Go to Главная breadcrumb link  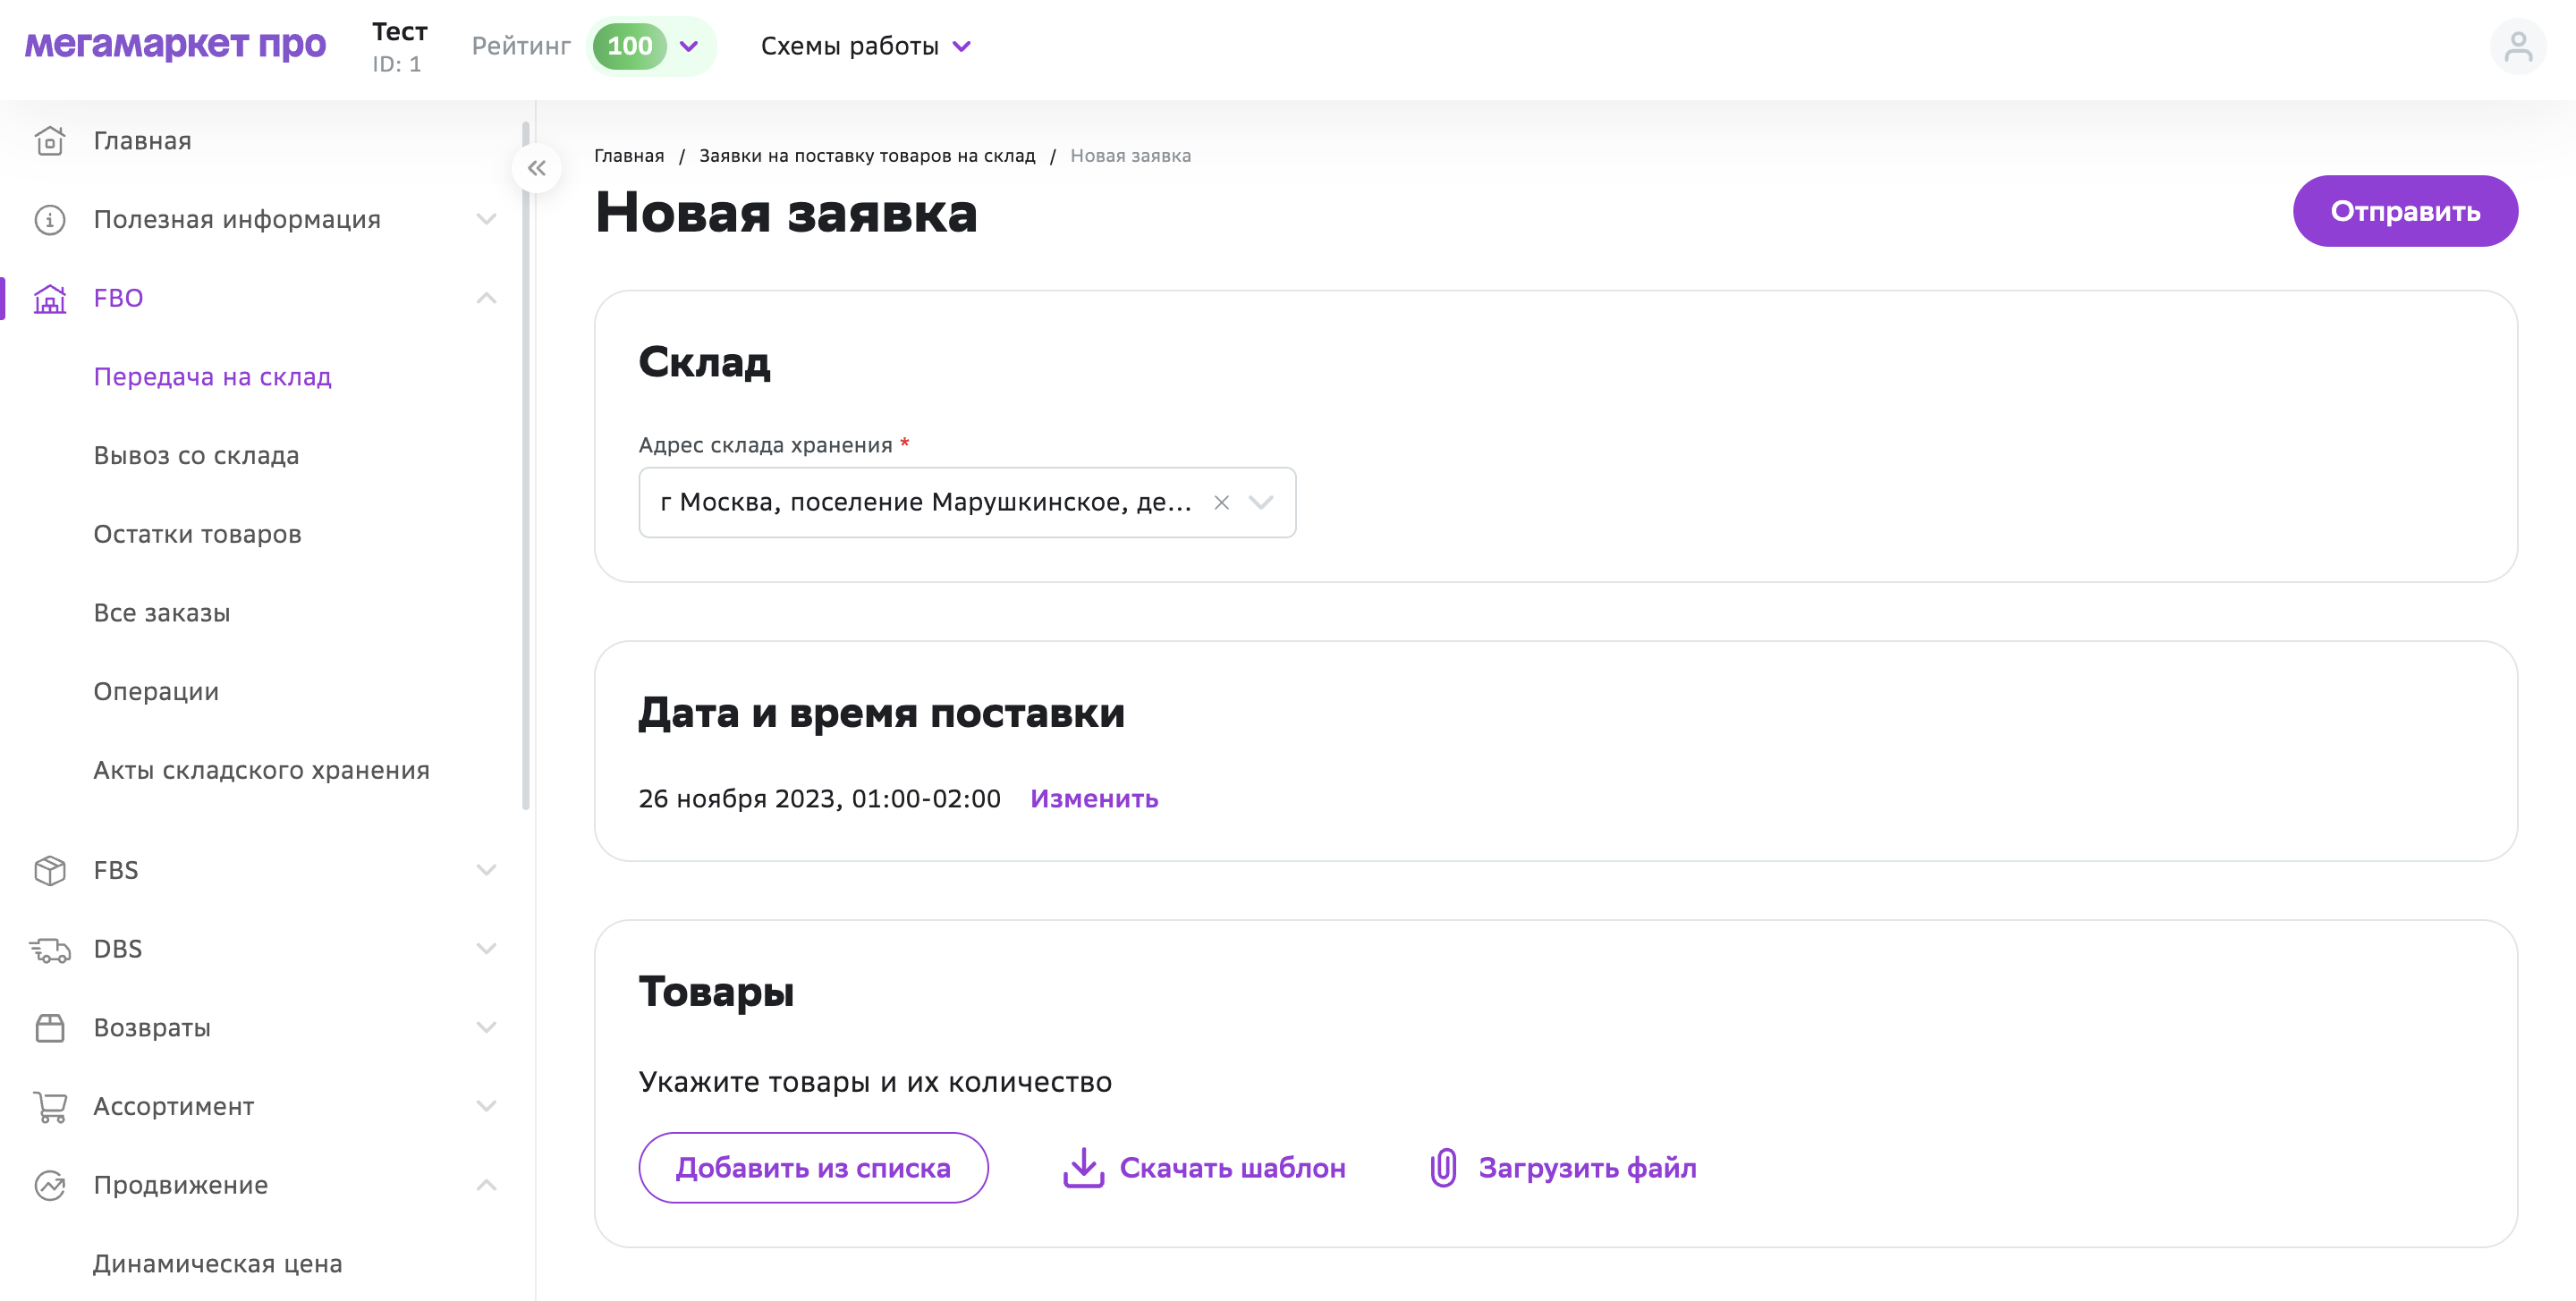[629, 156]
